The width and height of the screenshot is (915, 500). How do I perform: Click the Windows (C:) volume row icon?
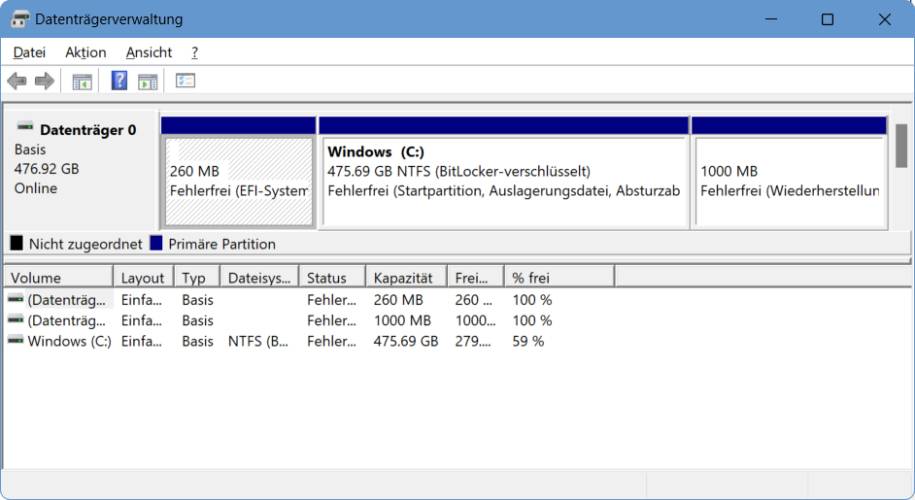(x=16, y=341)
